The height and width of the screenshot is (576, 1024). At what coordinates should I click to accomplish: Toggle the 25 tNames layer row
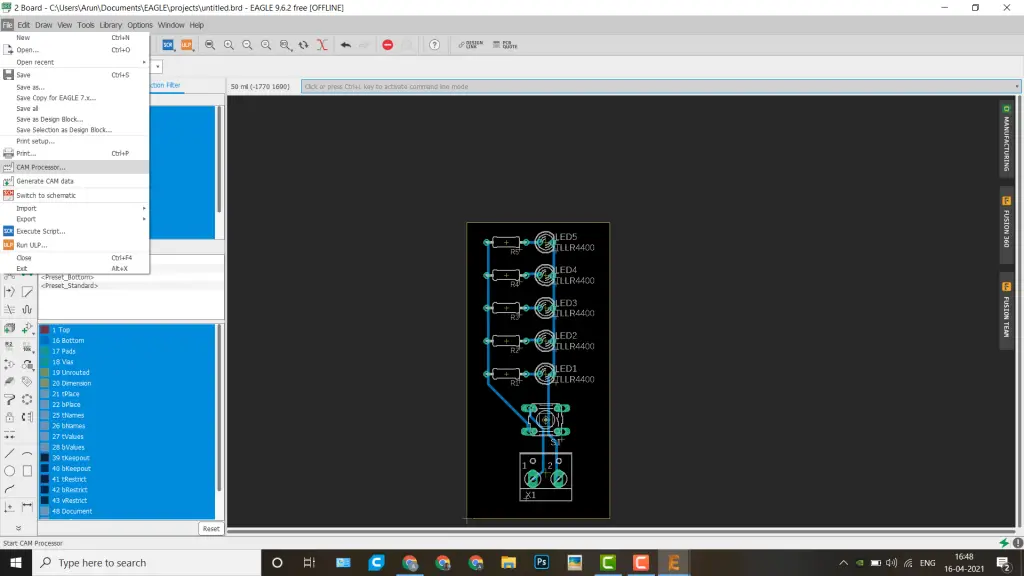(127, 415)
